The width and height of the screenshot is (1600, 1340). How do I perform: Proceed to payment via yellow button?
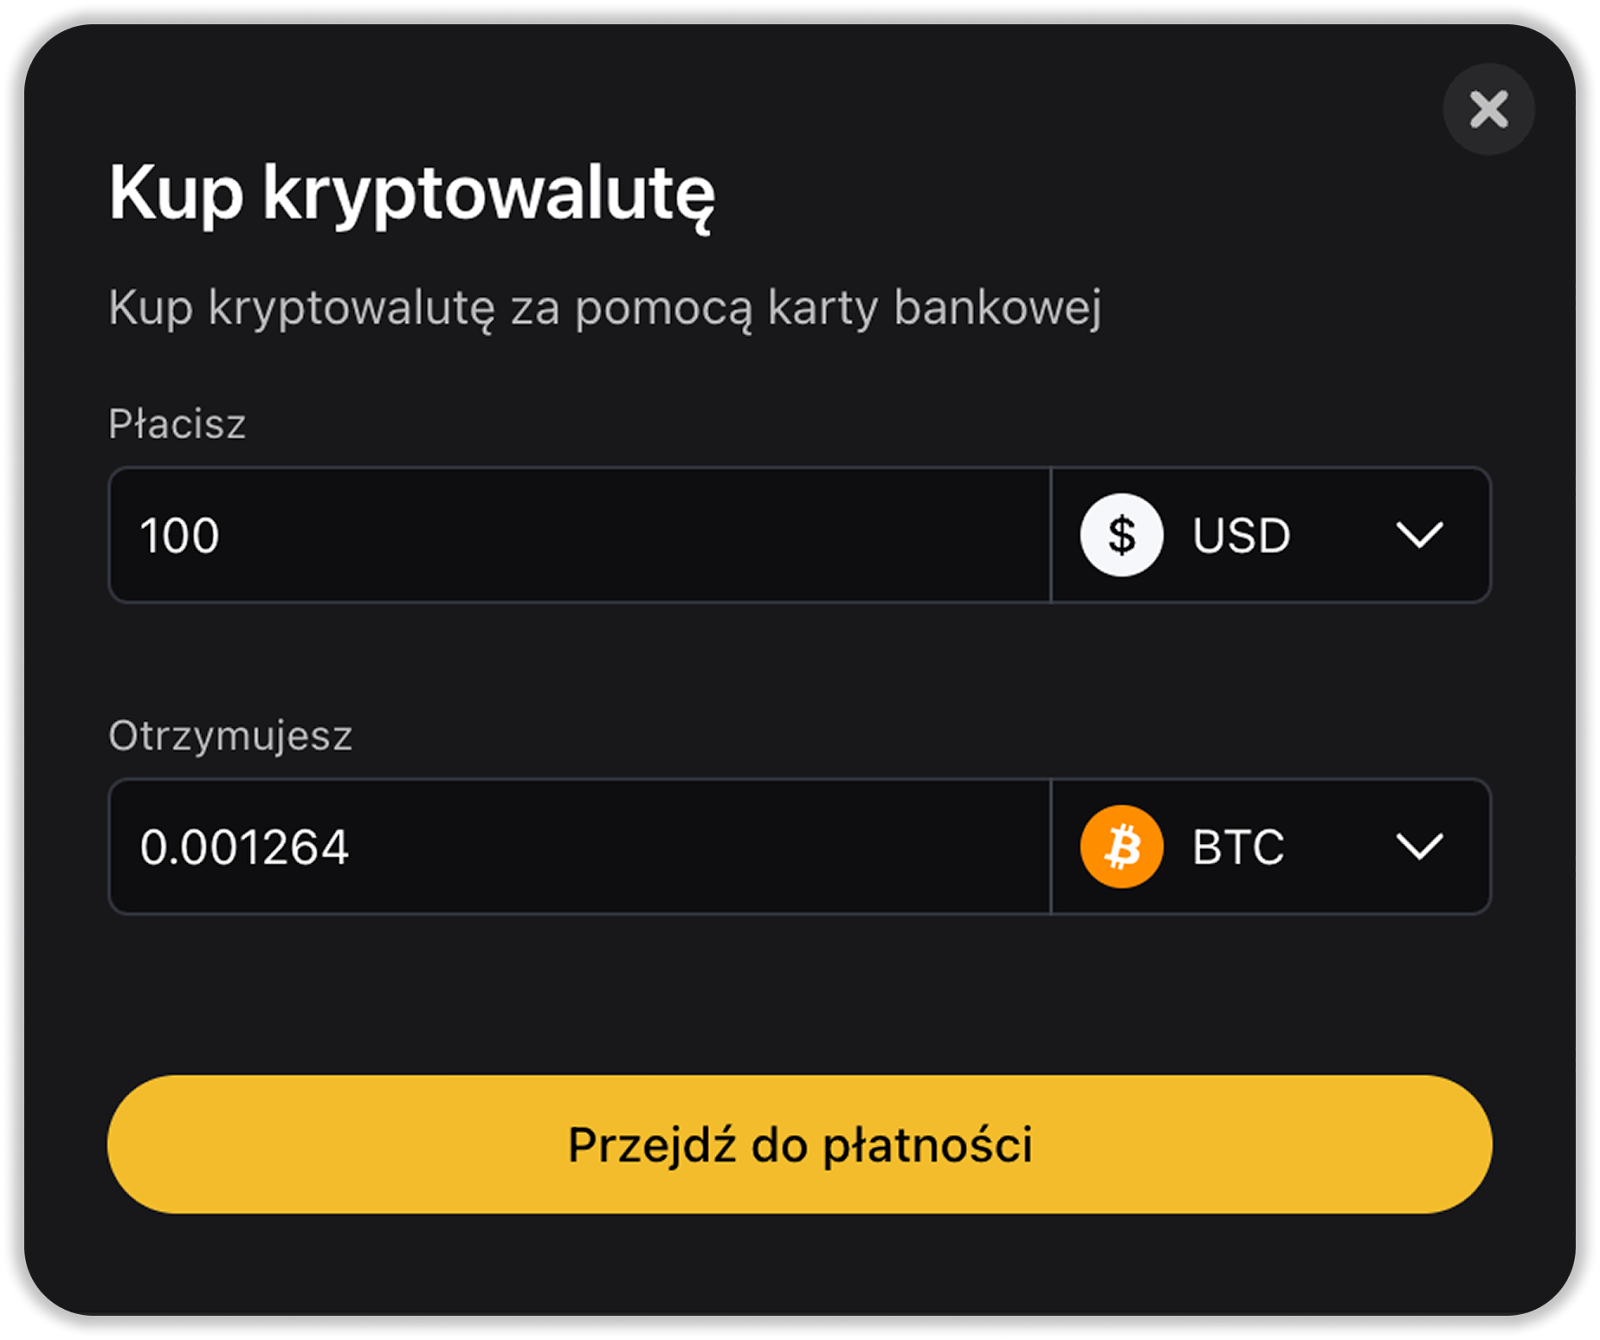pyautogui.click(x=799, y=1144)
